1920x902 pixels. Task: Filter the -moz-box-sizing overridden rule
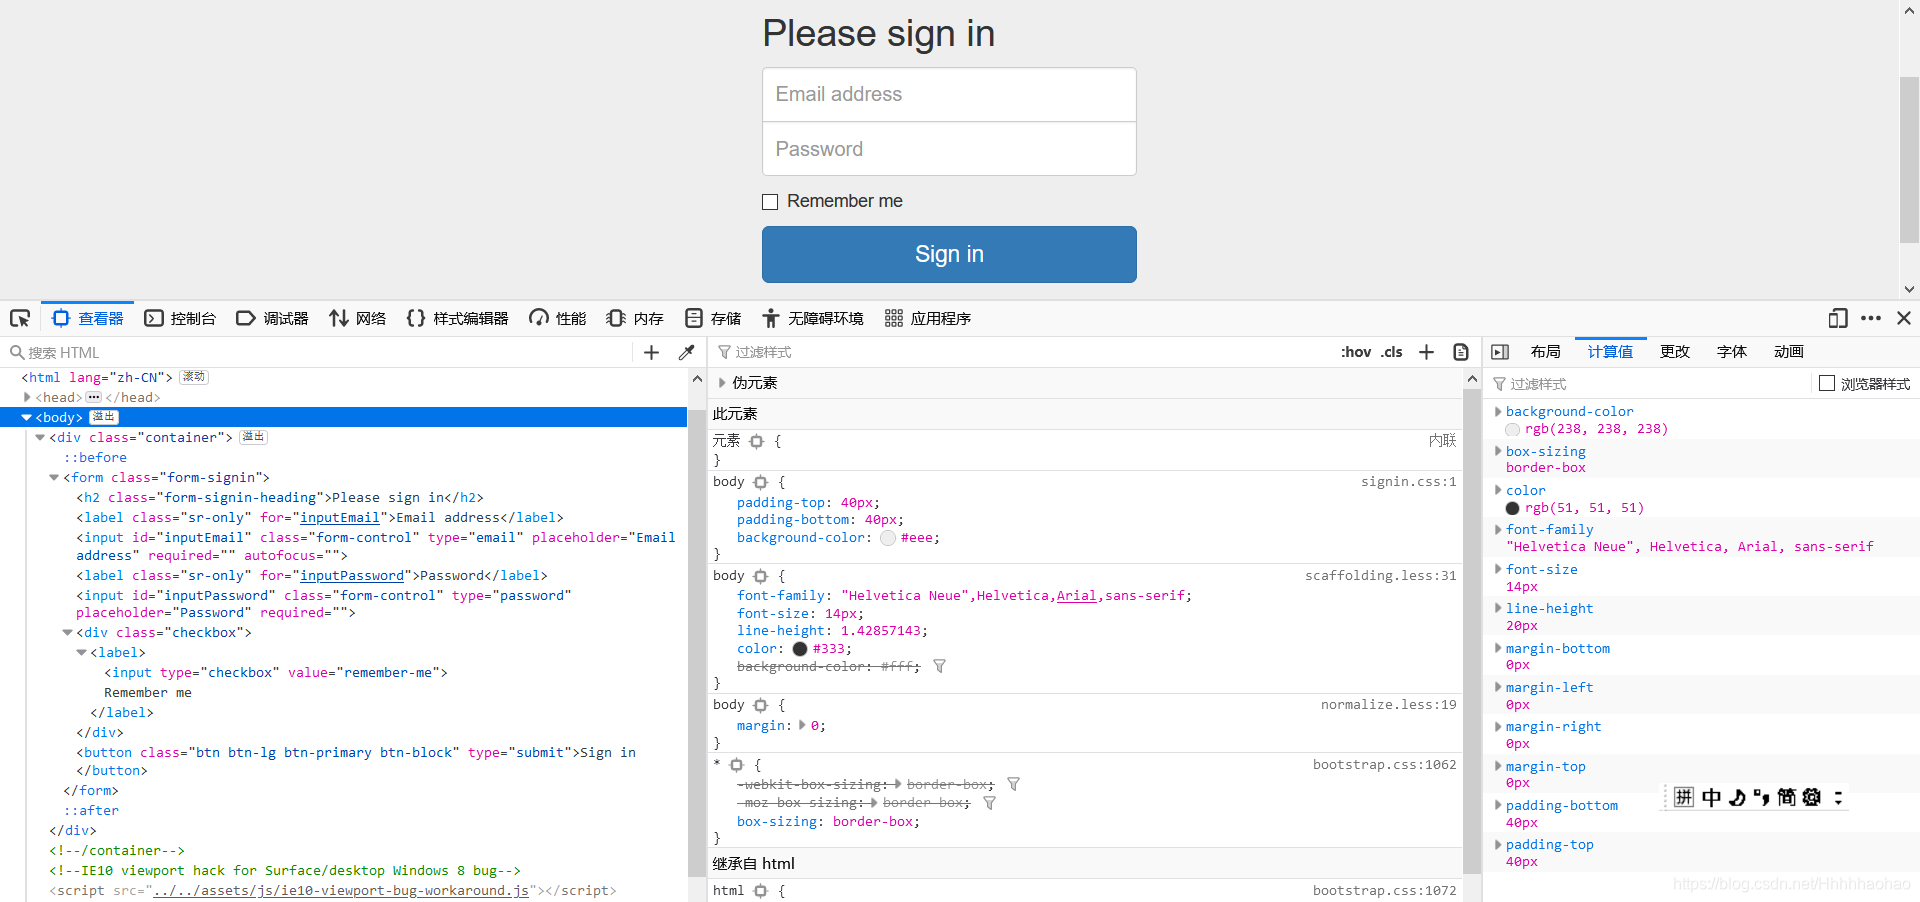coord(989,803)
